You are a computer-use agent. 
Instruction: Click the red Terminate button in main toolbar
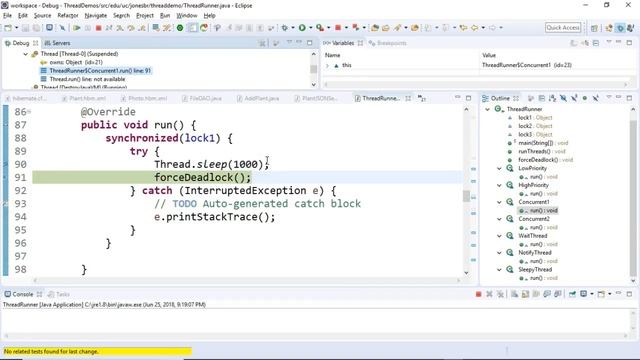[x=98, y=28]
